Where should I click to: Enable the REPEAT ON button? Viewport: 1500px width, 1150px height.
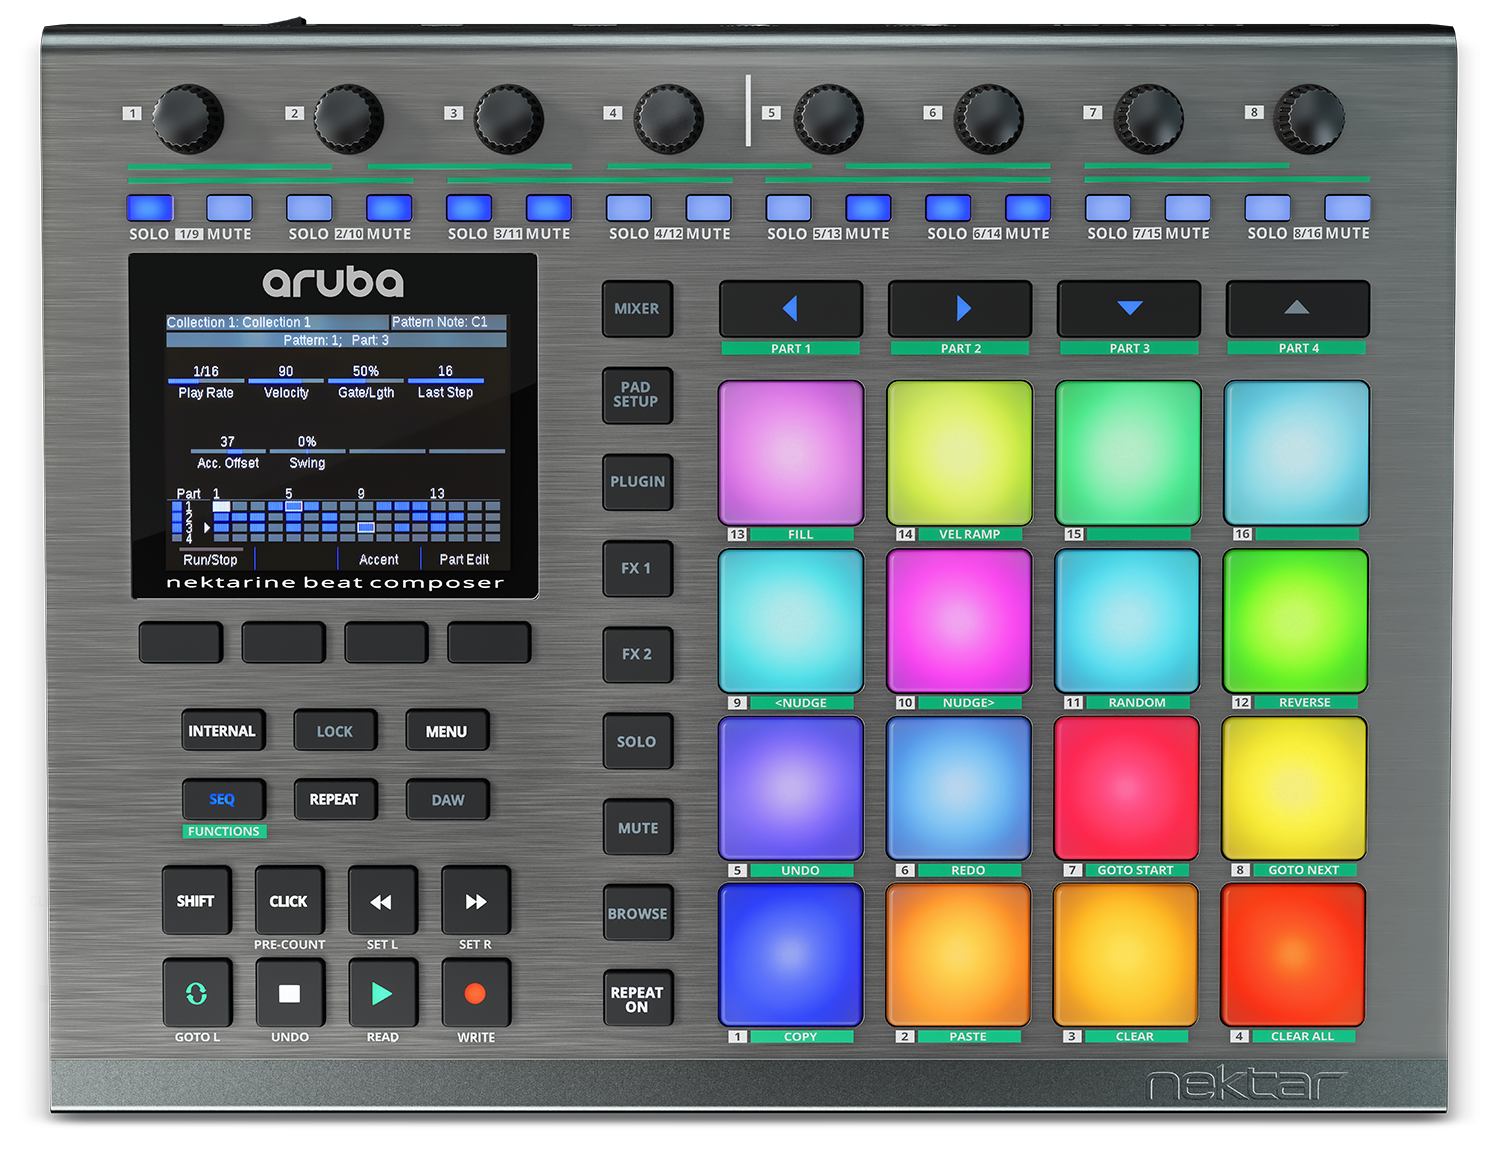[637, 999]
